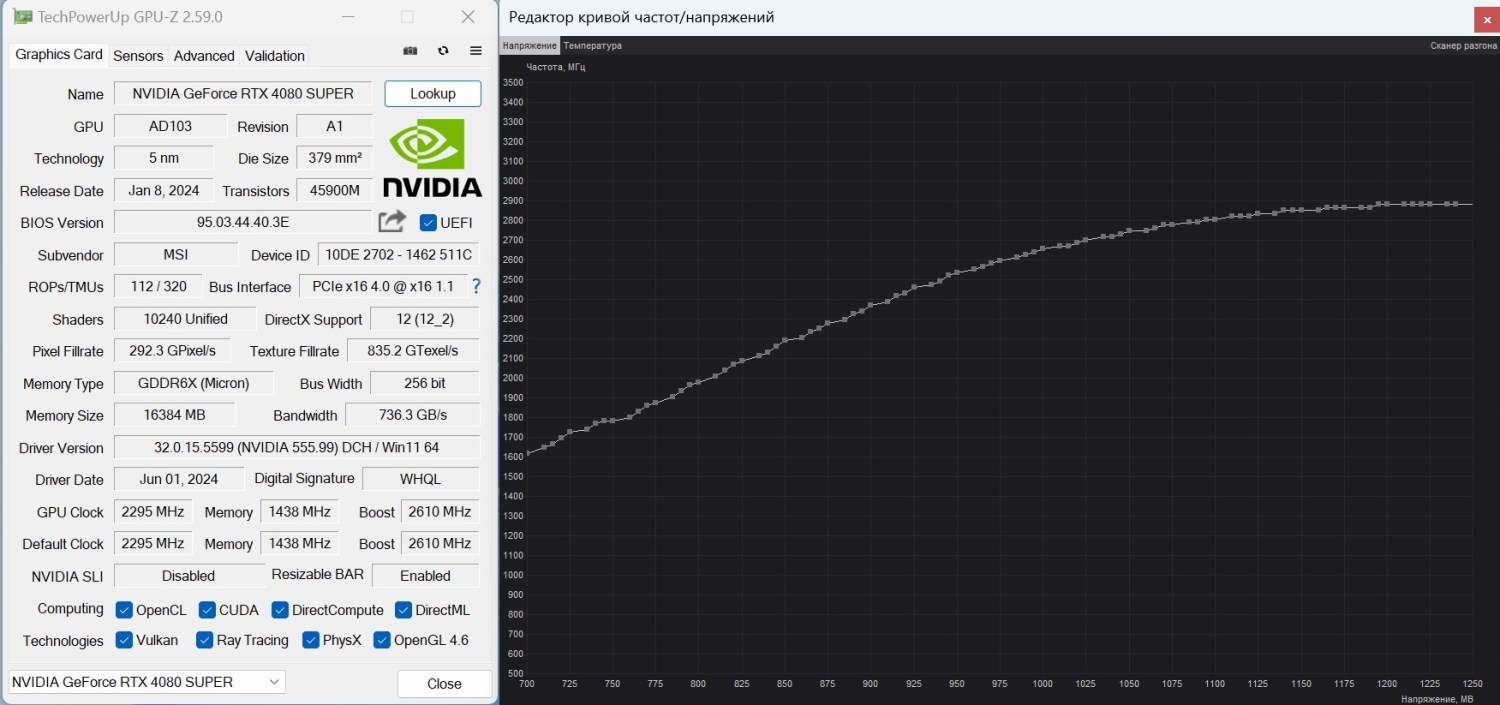This screenshot has height=705, width=1500.
Task: Click the Close button in GPU-Z
Action: 444,684
